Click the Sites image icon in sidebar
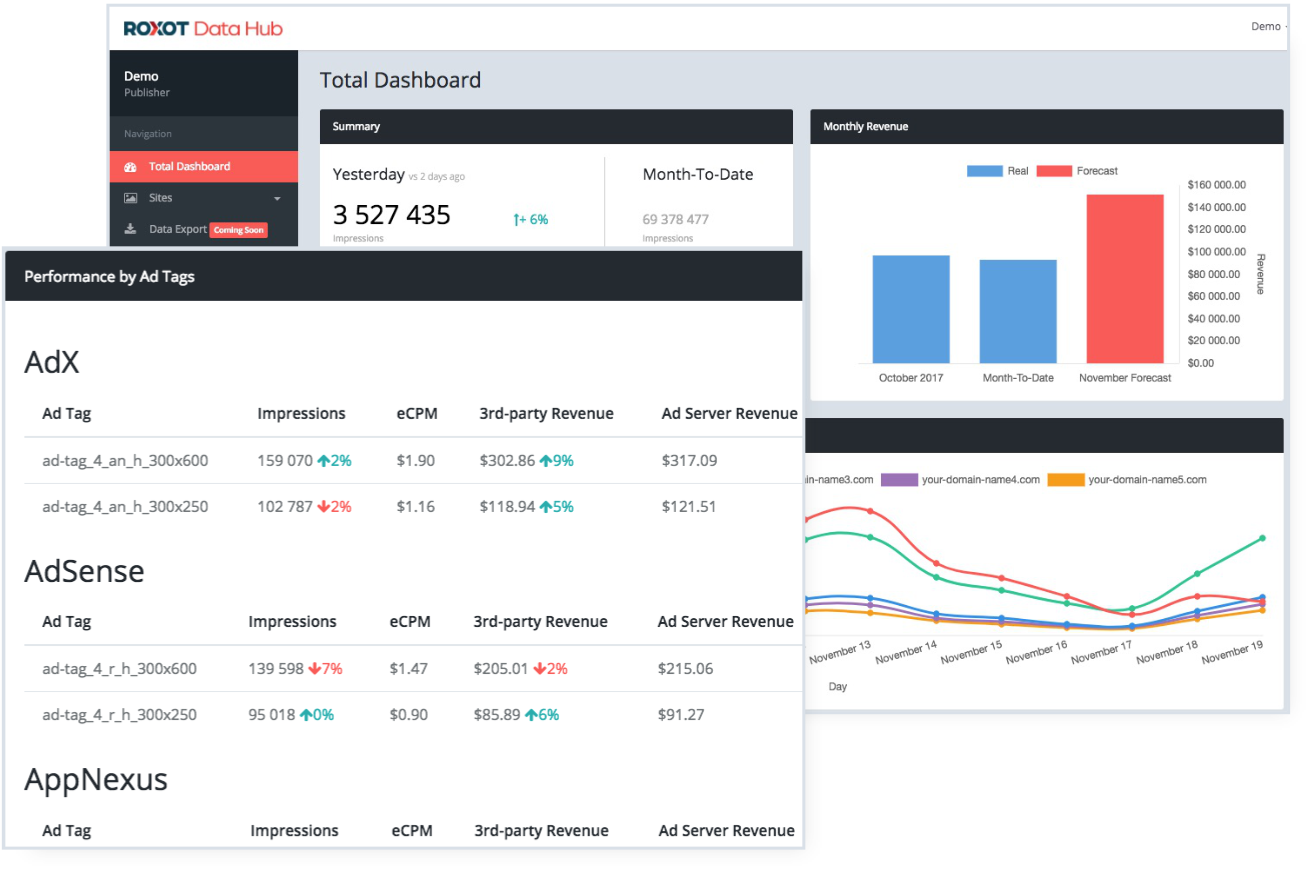The image size is (1310, 871). coord(130,198)
